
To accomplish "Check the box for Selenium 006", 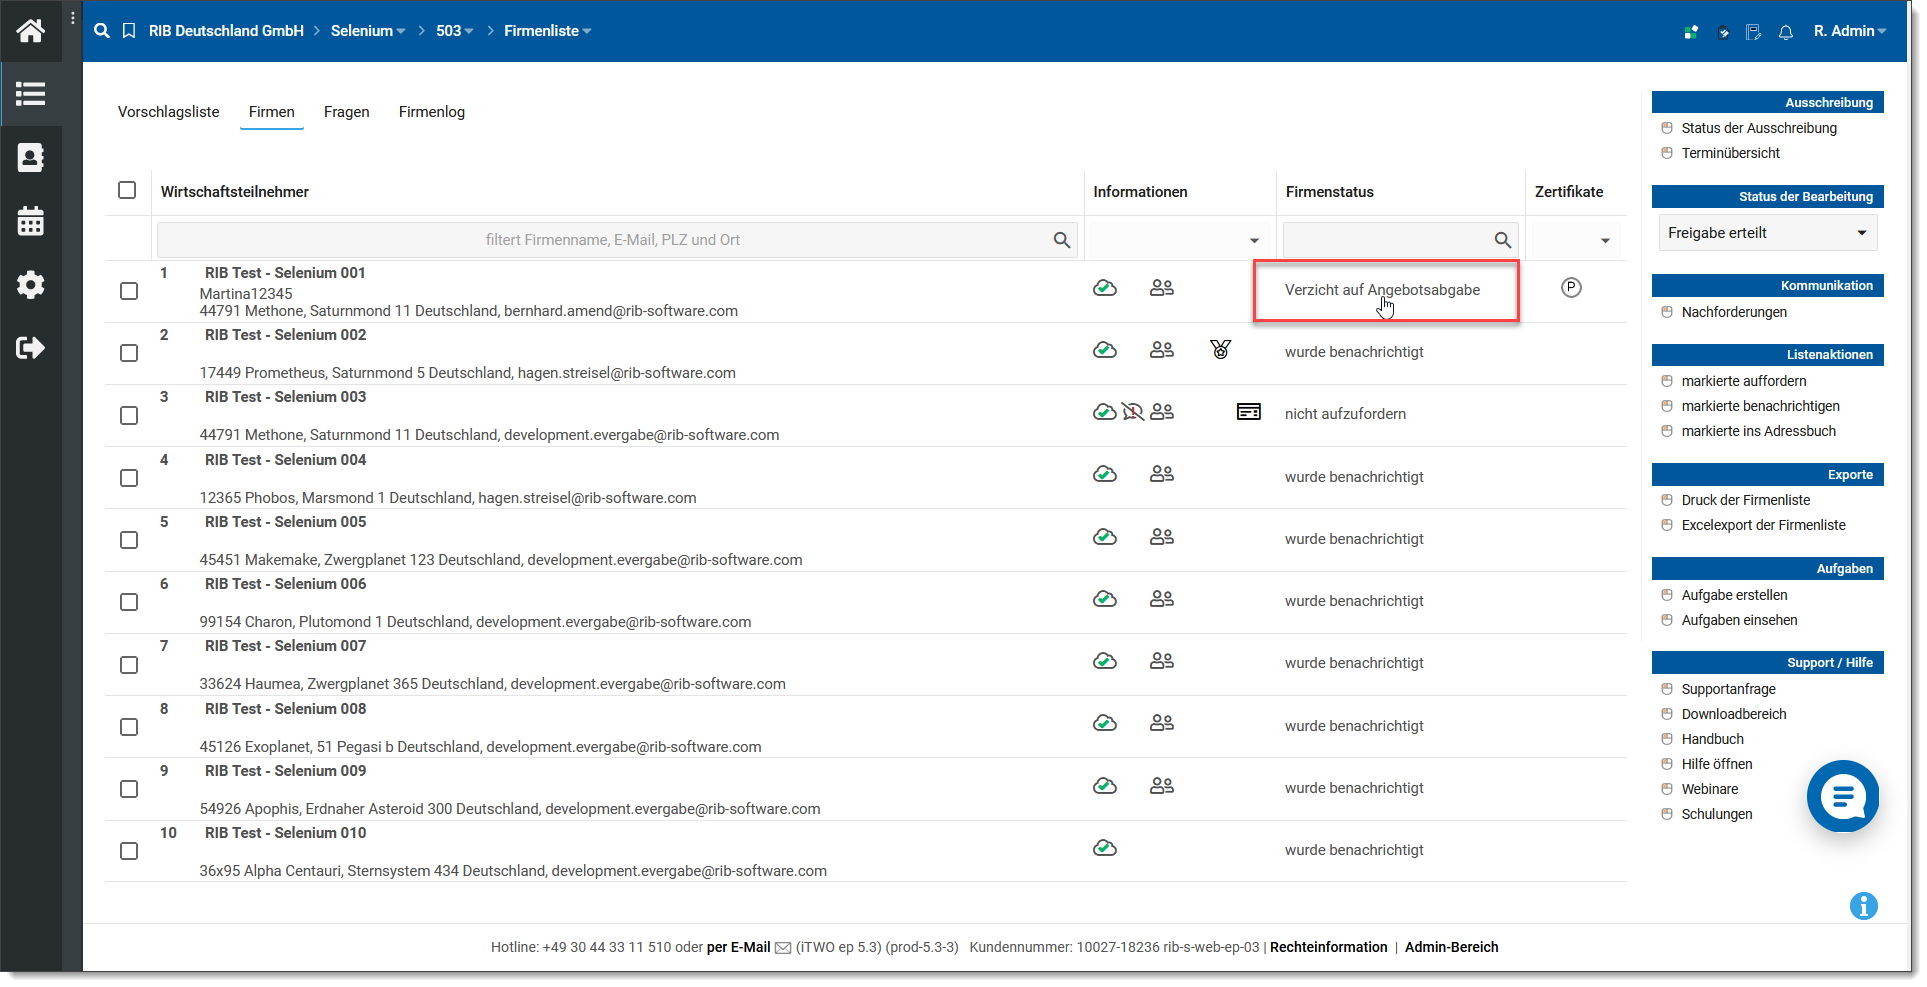I will 129,602.
